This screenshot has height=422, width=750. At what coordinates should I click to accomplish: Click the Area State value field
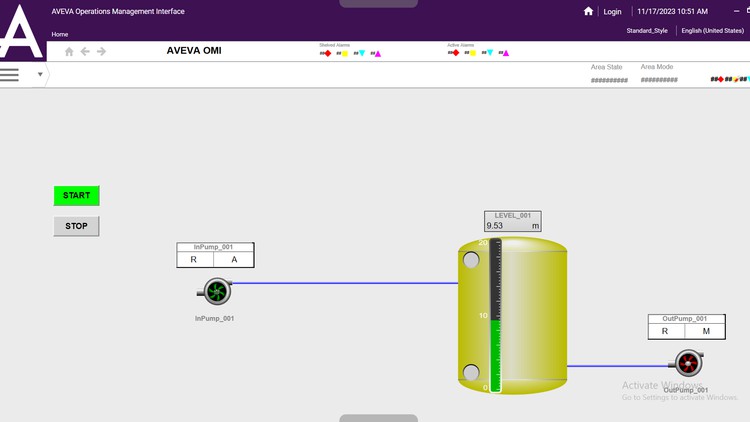tap(609, 80)
